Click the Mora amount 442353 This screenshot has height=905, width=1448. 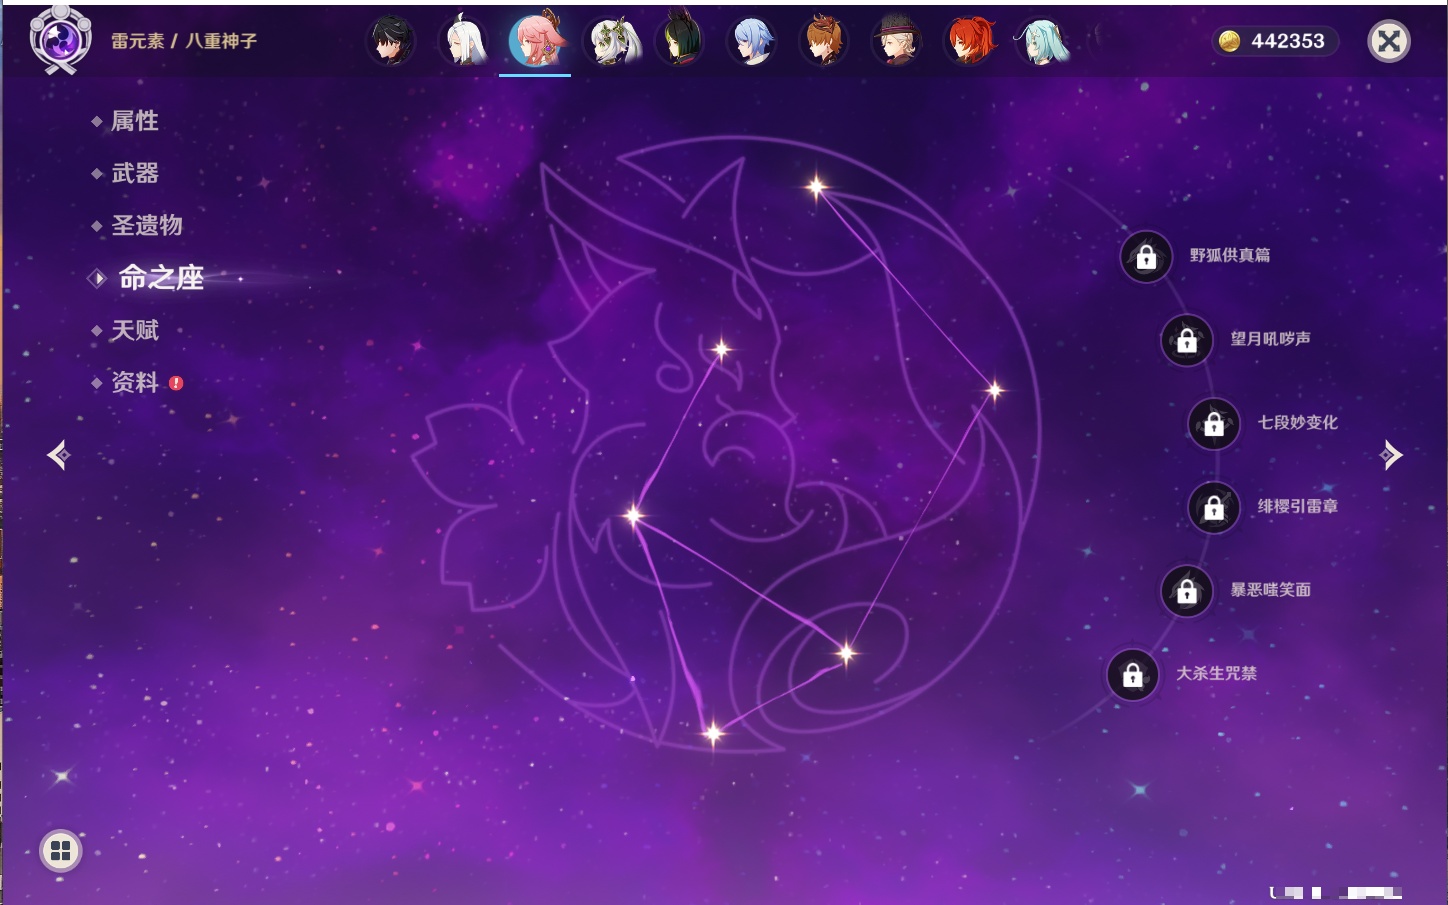coord(1288,41)
